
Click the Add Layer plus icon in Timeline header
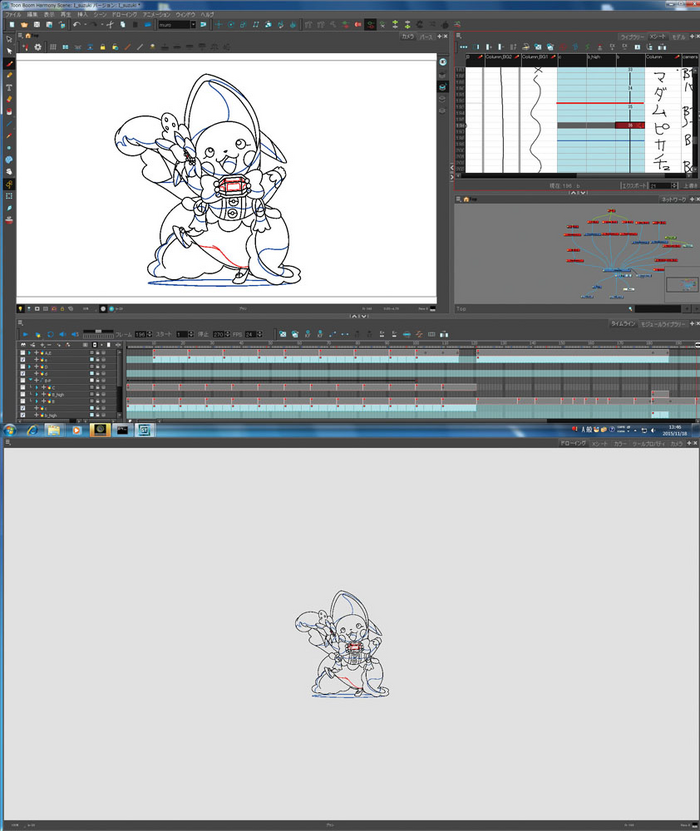tap(42, 345)
